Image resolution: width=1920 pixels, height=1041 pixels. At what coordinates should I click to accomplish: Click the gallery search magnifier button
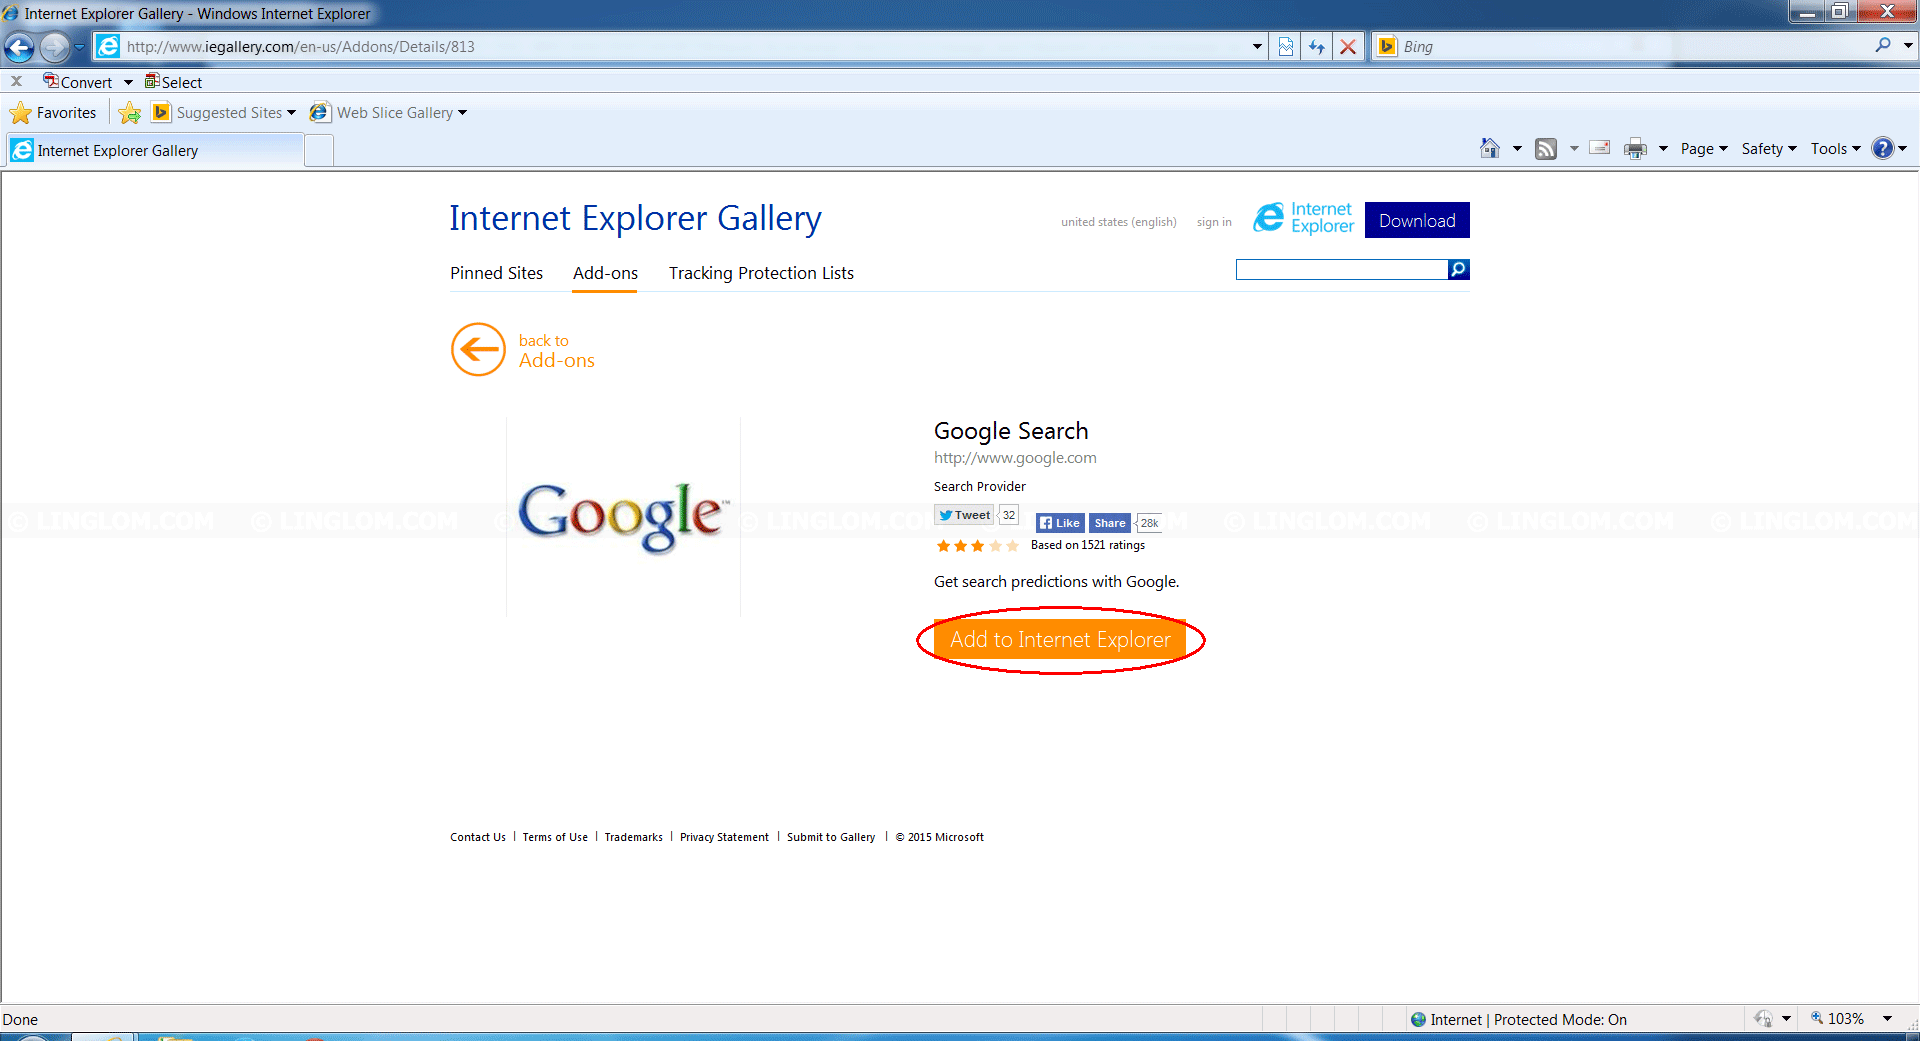click(1459, 269)
